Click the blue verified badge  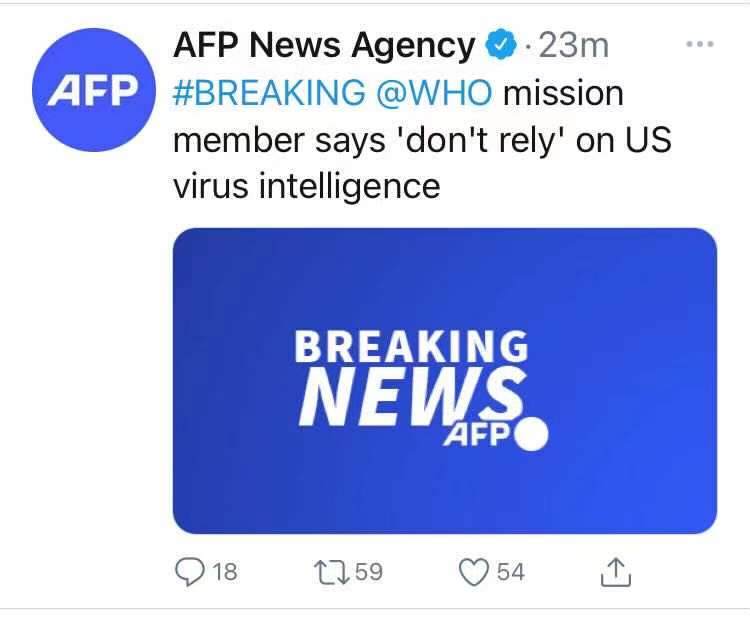click(499, 45)
